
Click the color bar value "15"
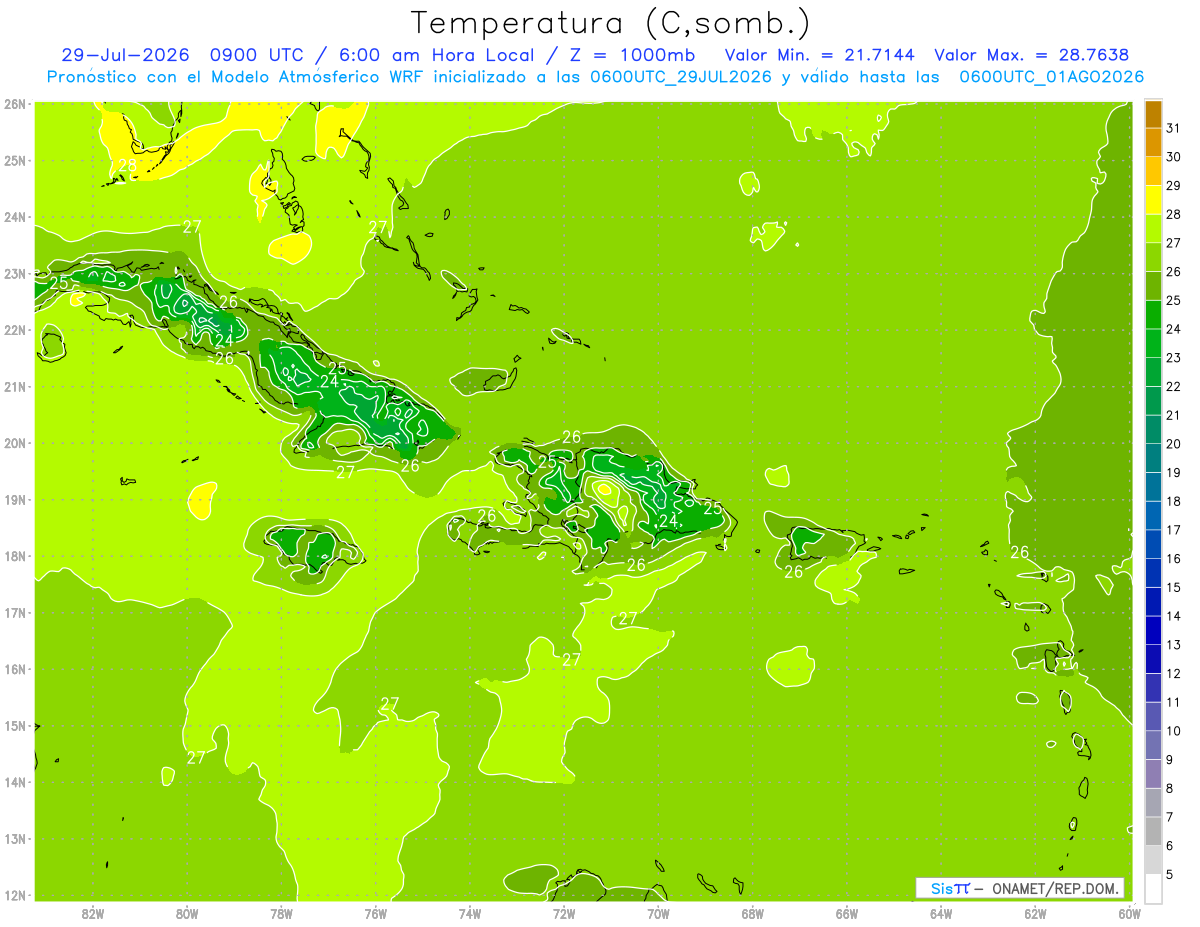[x=1173, y=588]
